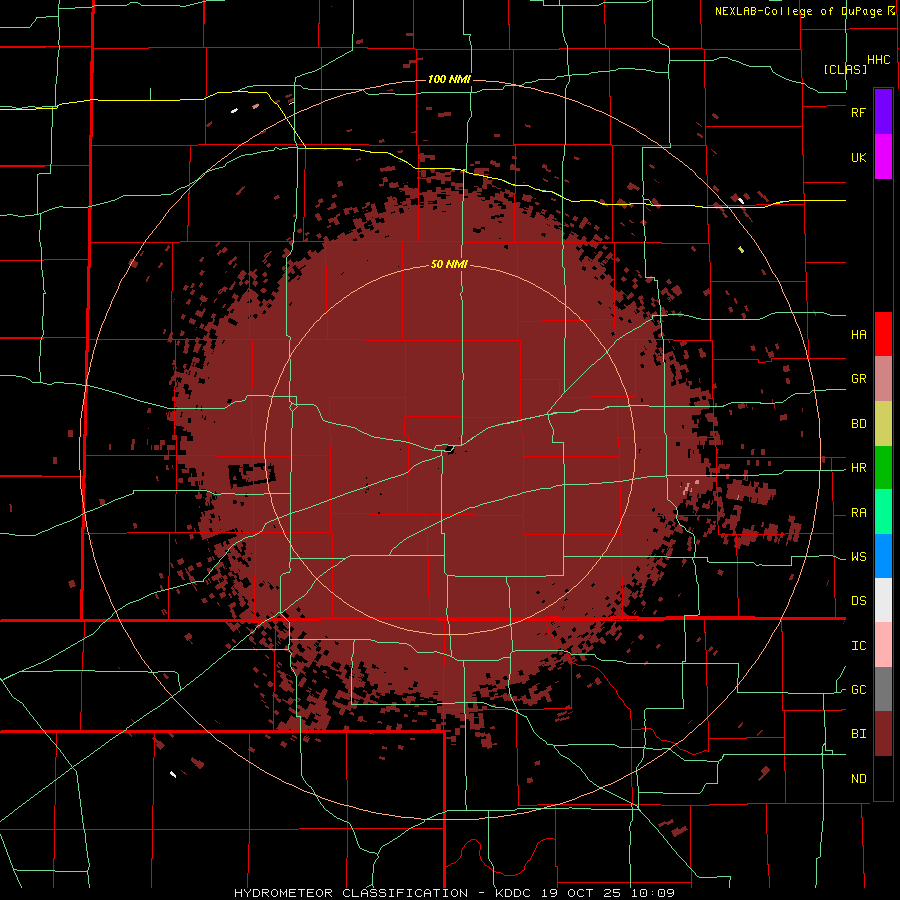Viewport: 900px width, 900px height.
Task: Click the '10:09' timestamp text
Action: tap(655, 893)
